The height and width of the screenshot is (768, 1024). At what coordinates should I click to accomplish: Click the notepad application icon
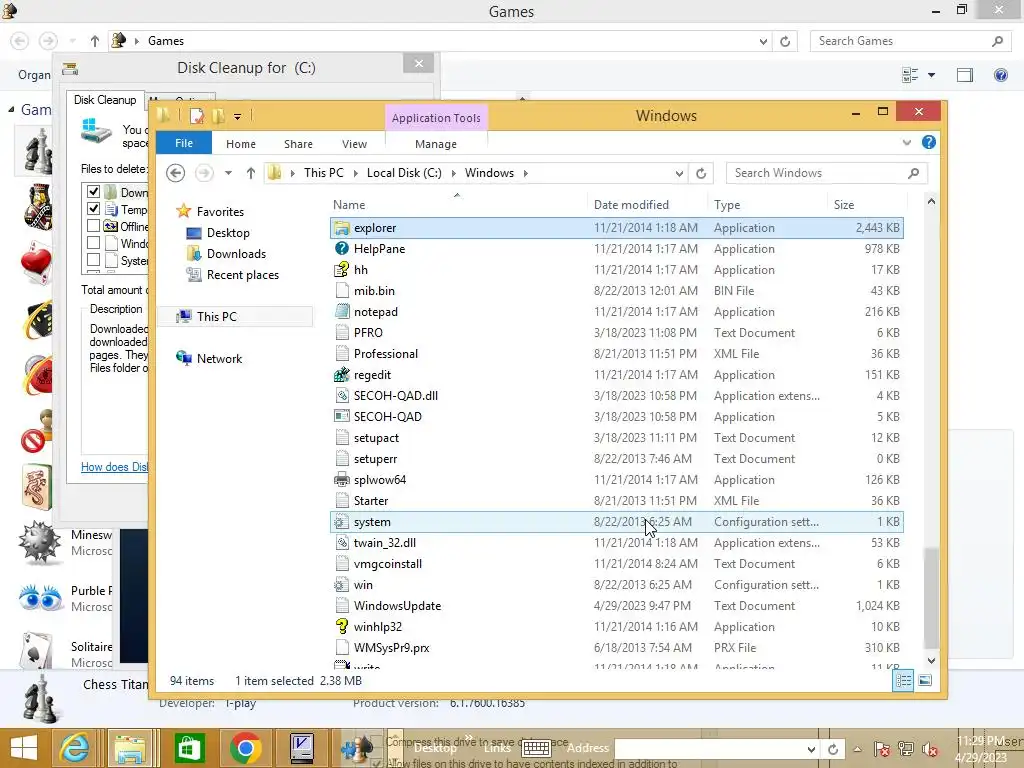342,312
